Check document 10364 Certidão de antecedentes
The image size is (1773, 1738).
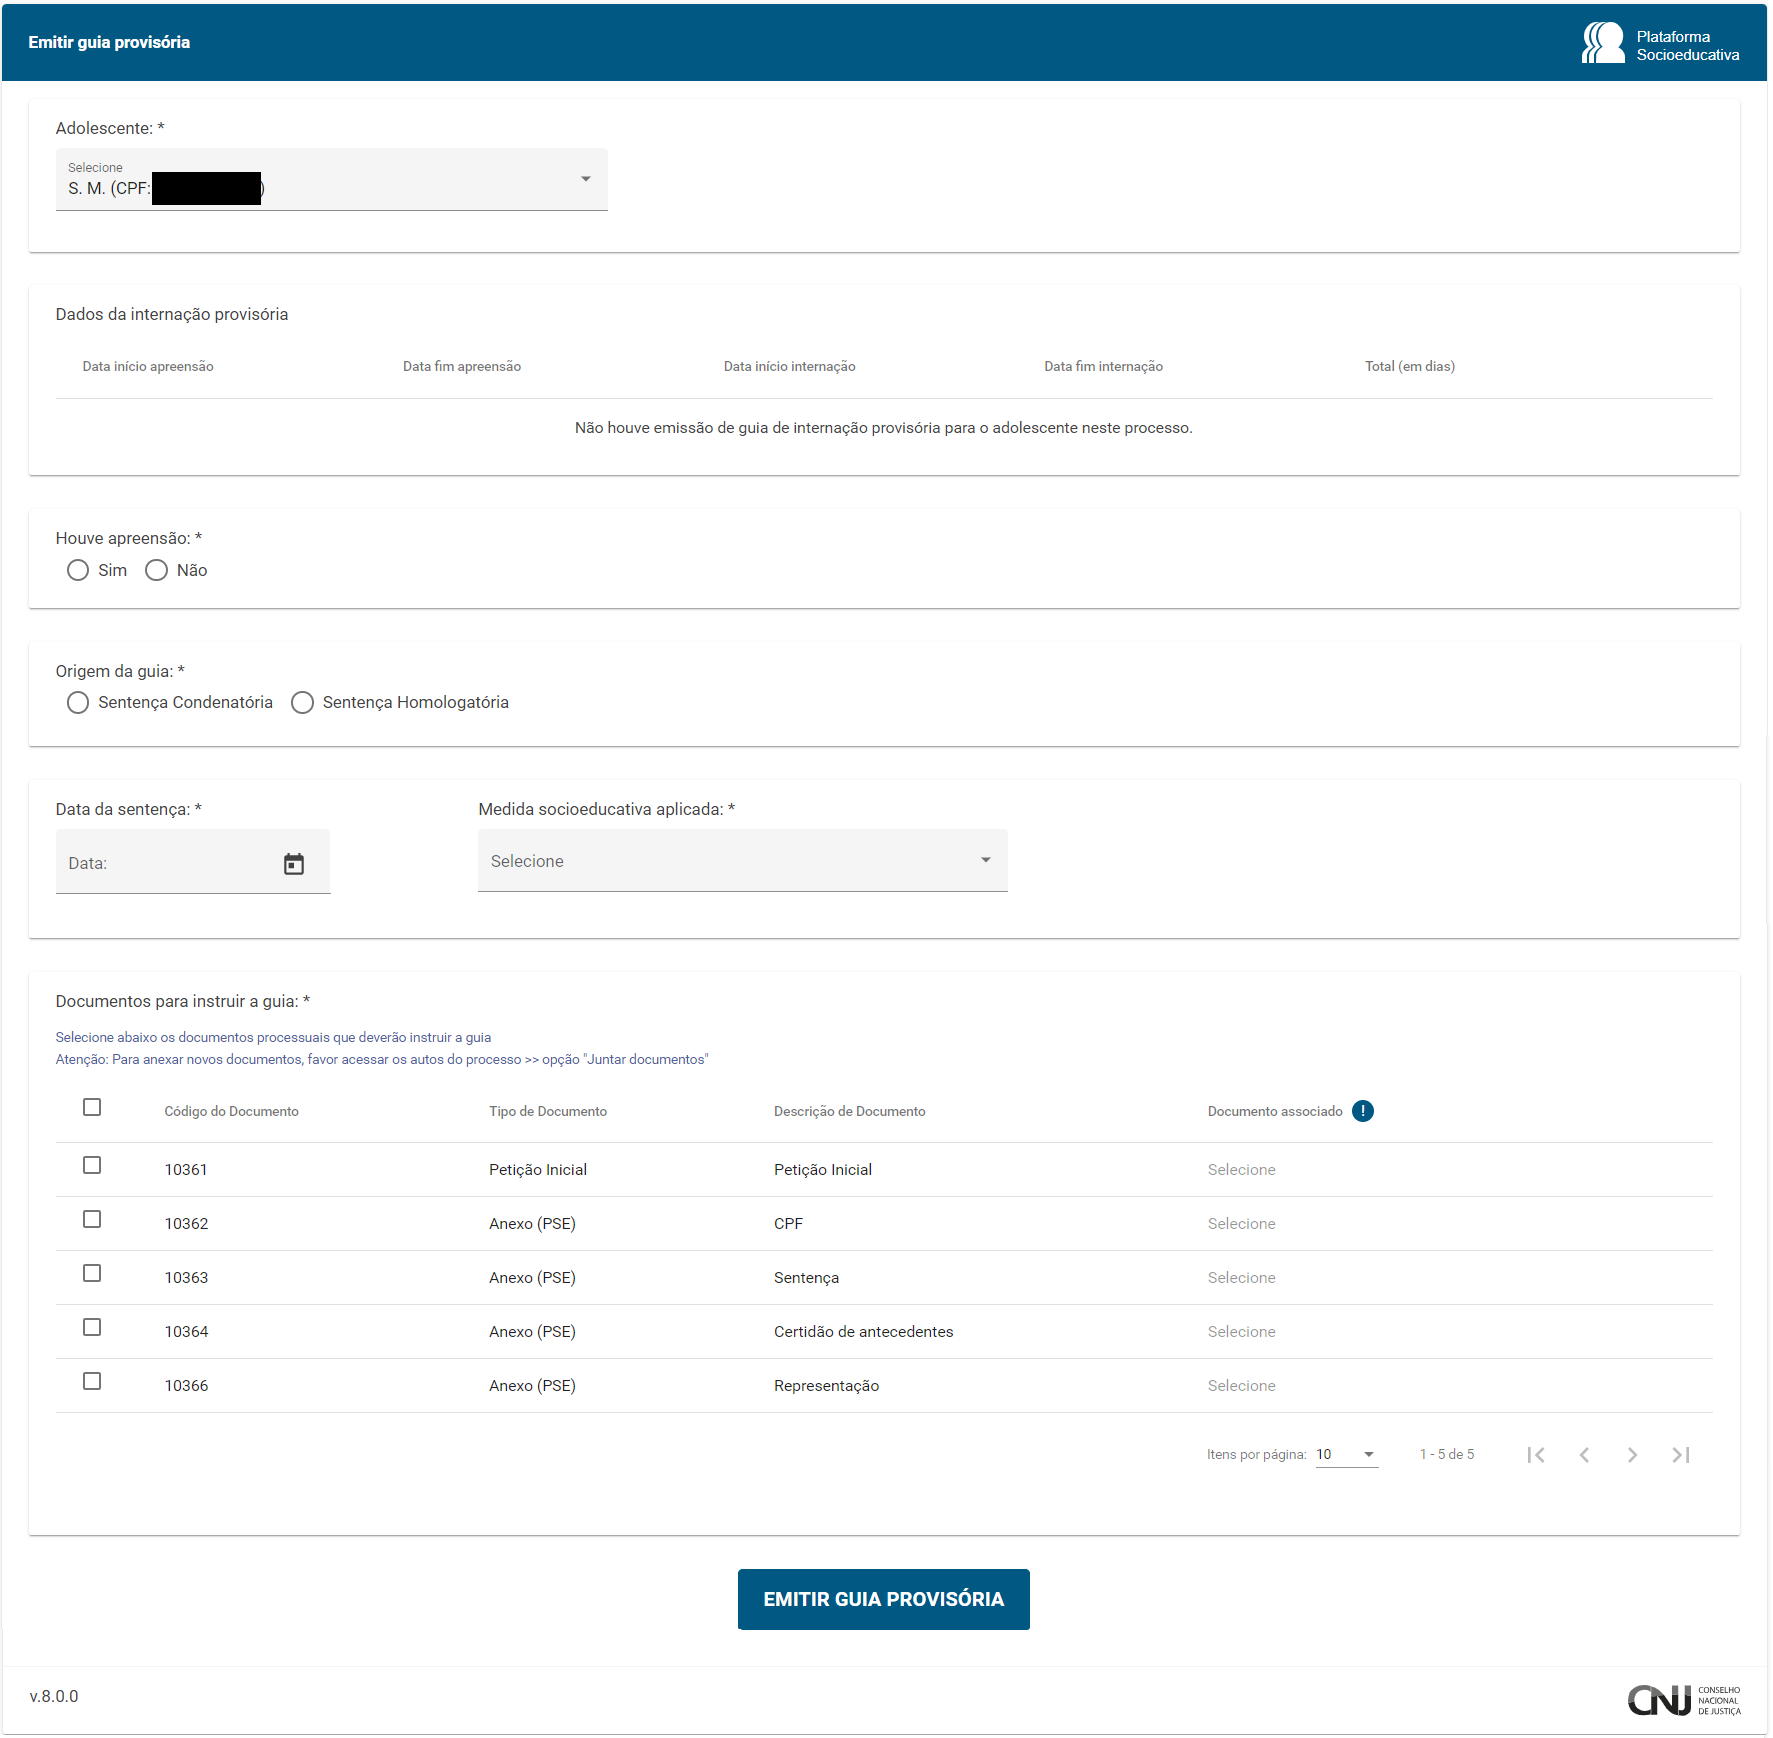pyautogui.click(x=92, y=1327)
